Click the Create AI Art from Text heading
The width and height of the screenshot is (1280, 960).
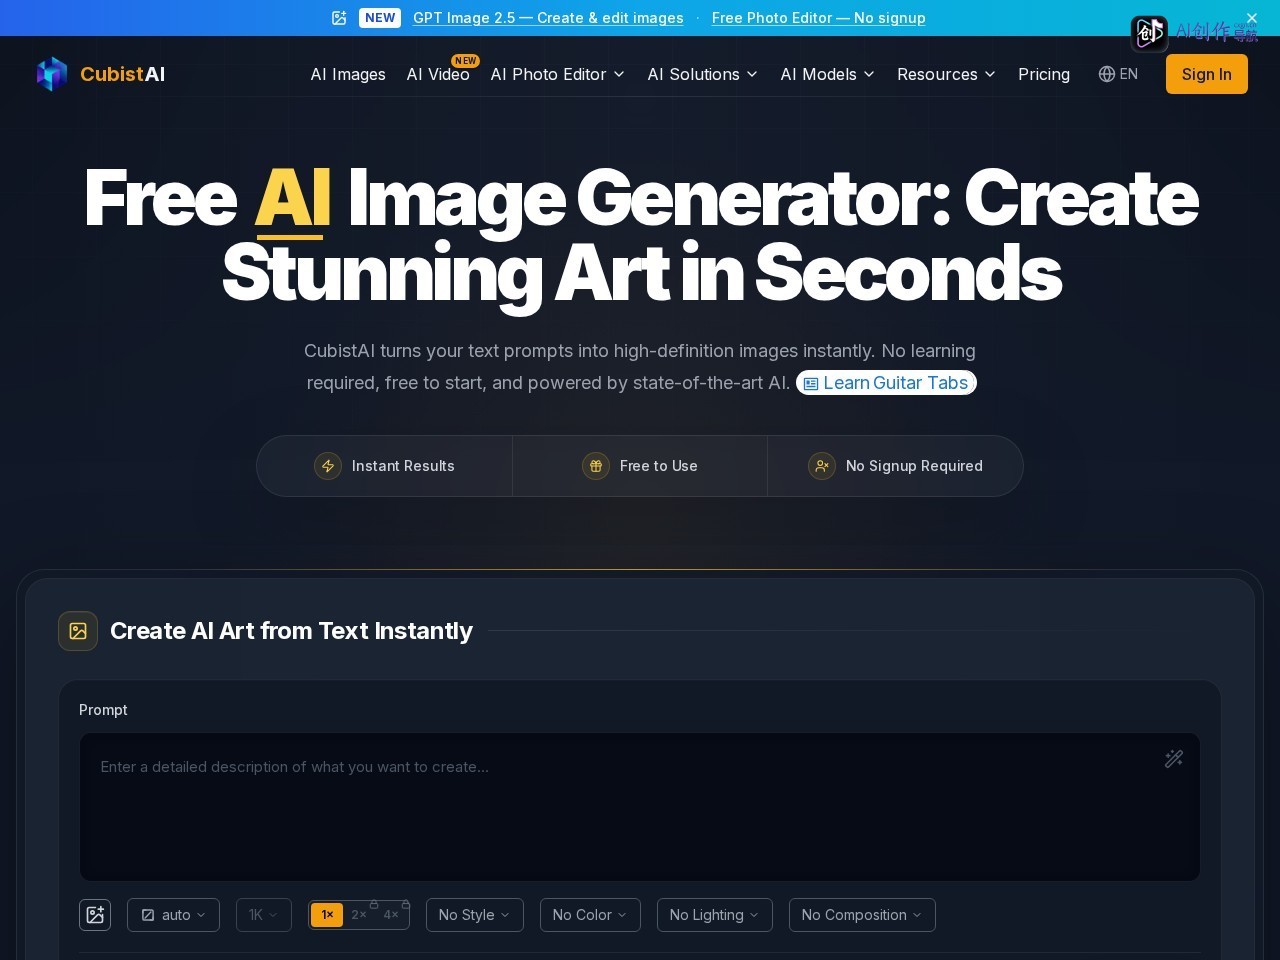pos(291,631)
